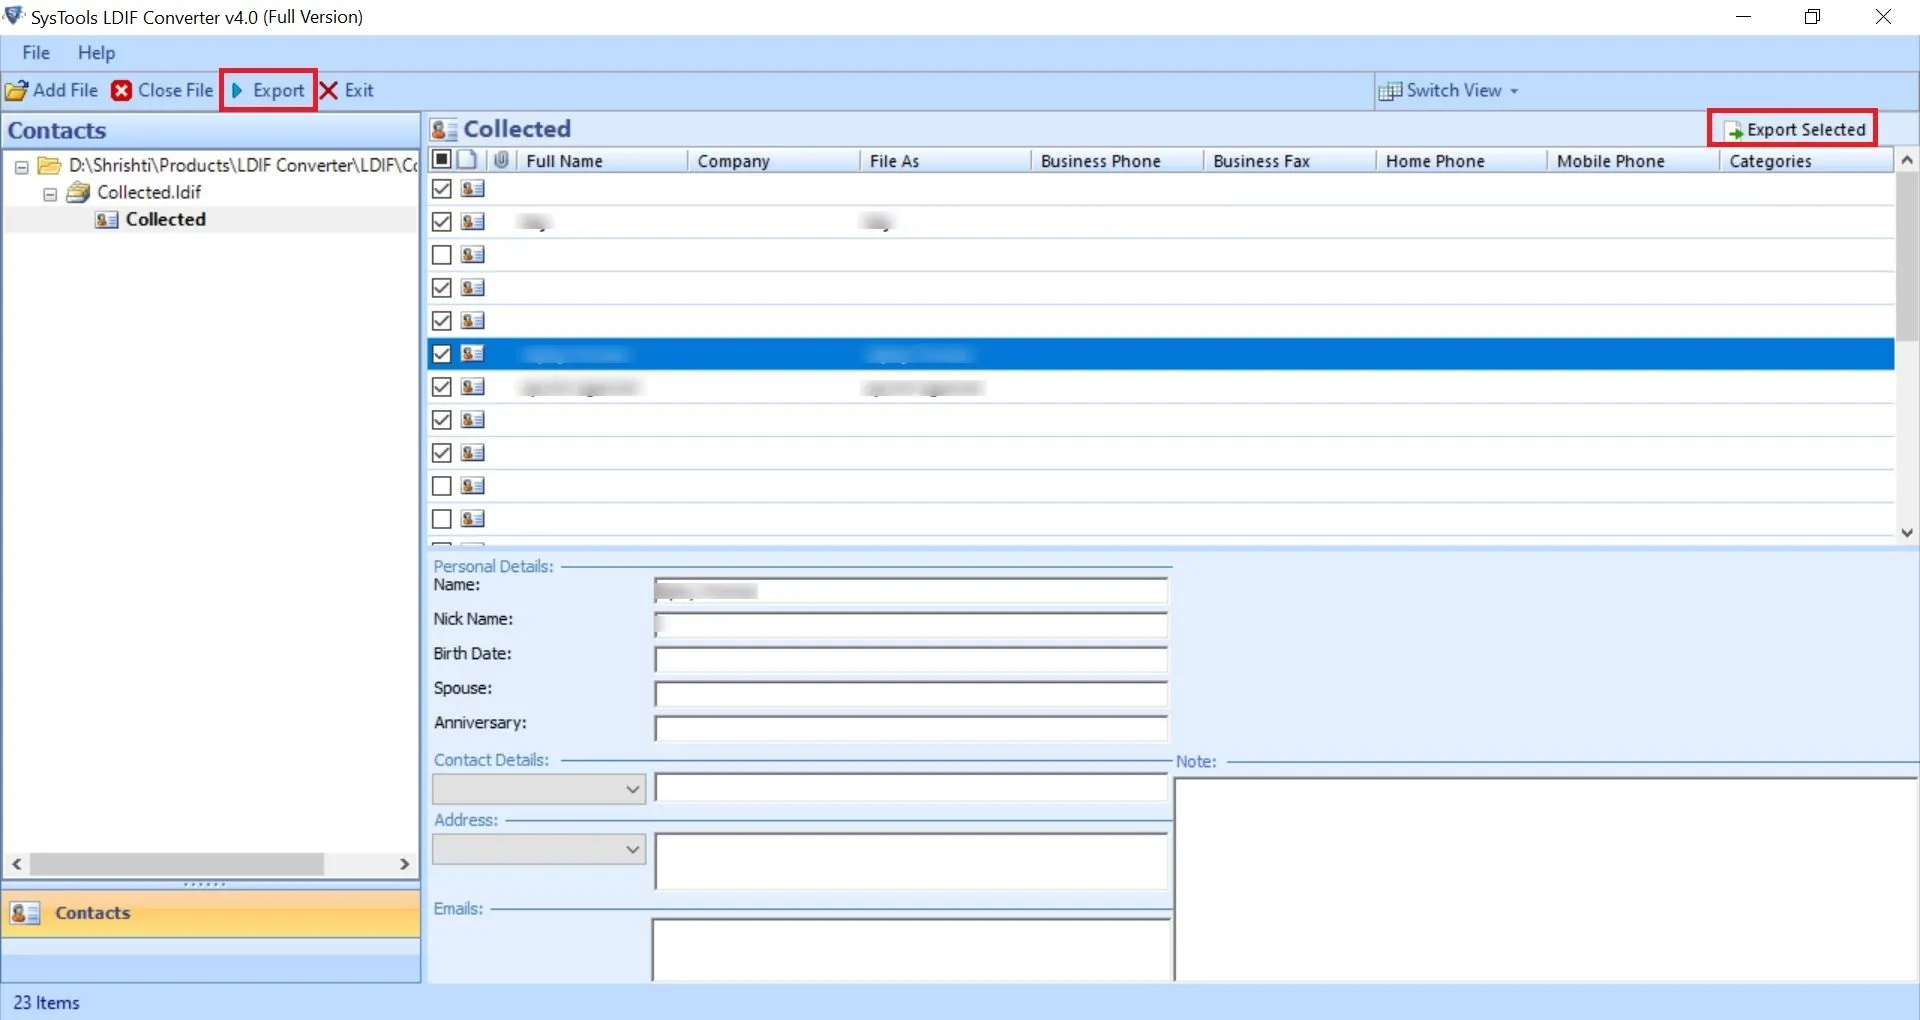Image resolution: width=1920 pixels, height=1020 pixels.
Task: Click scroll-down arrow of contact list
Action: [x=1907, y=533]
